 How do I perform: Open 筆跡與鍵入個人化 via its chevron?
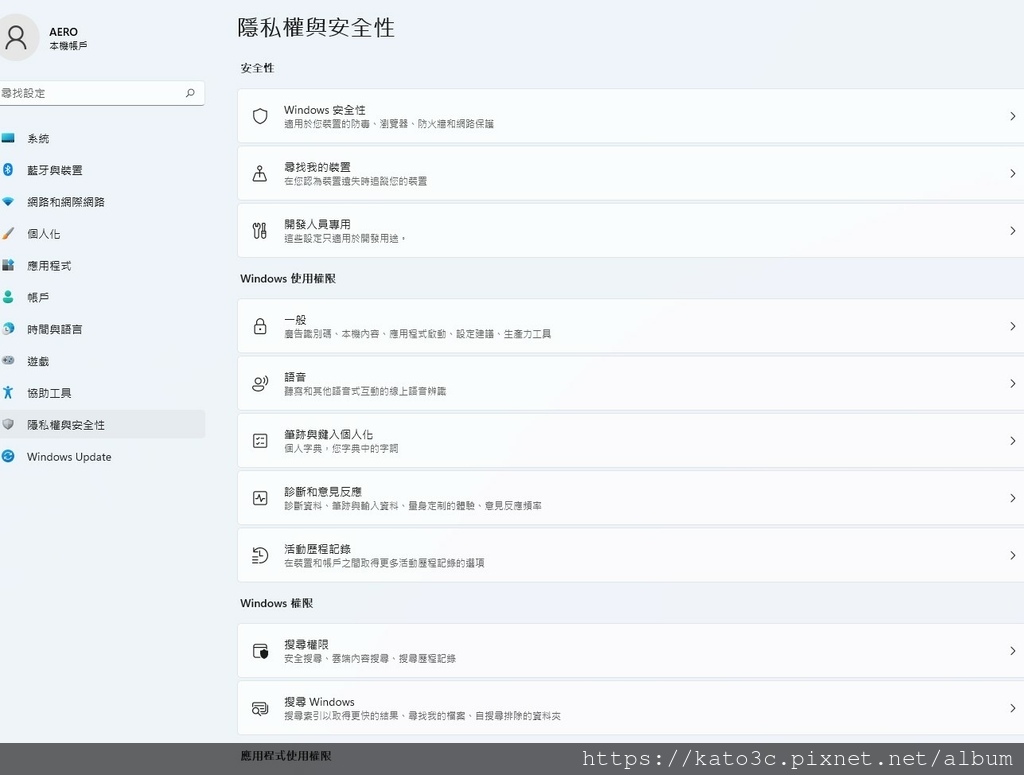tap(1012, 441)
